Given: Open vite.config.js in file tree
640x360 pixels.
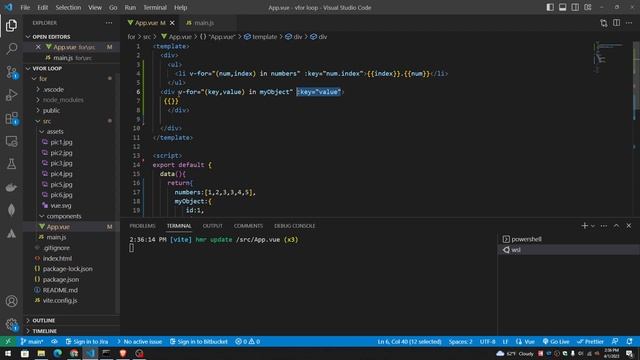Looking at the screenshot, I should 60,300.
